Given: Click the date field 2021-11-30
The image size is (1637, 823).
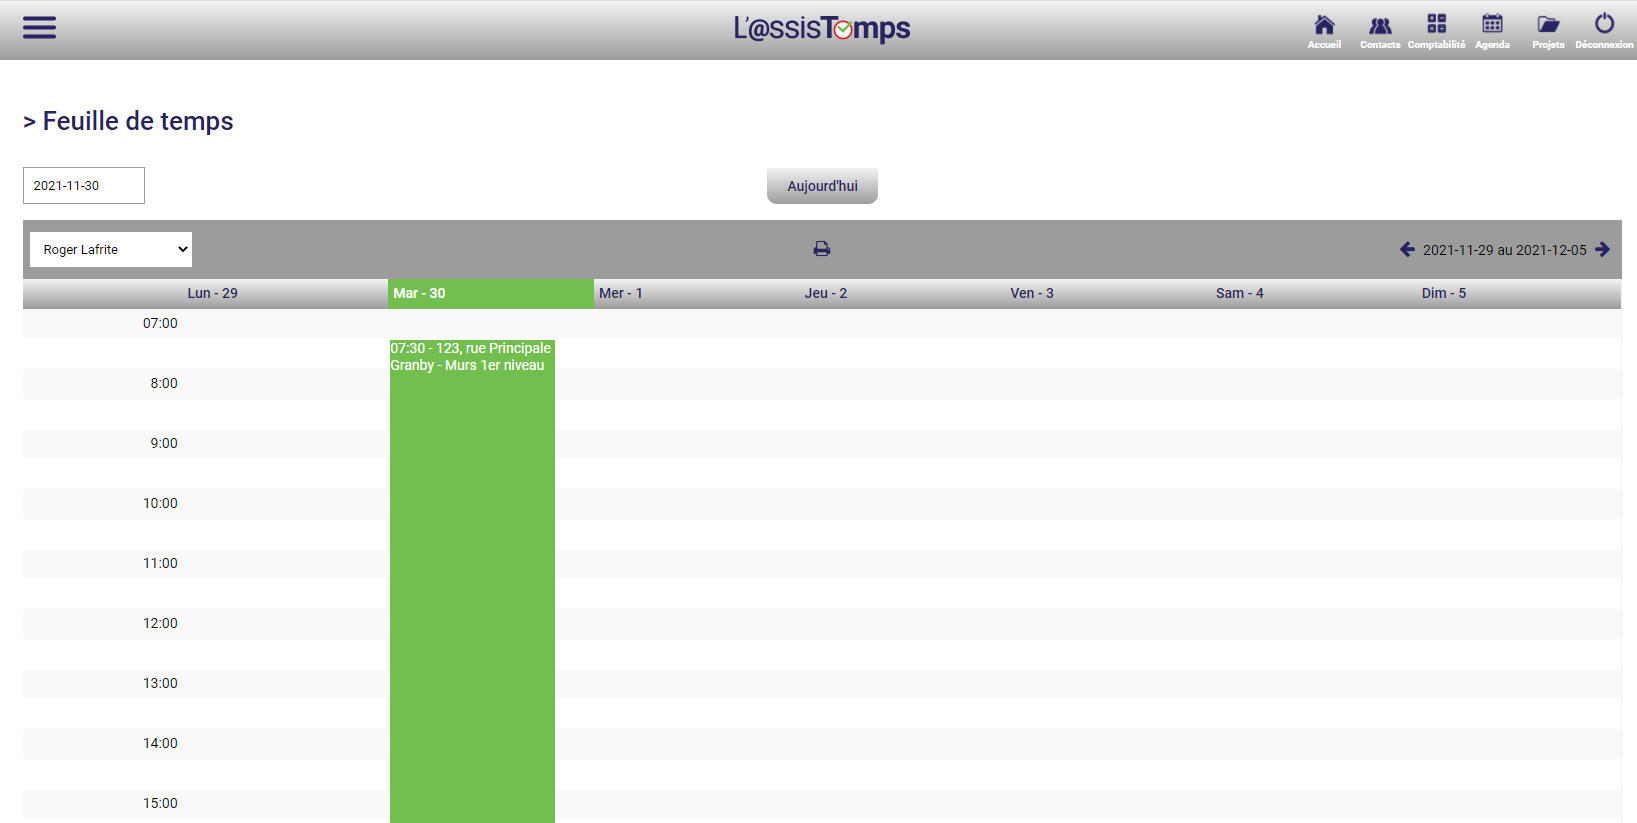Looking at the screenshot, I should coord(84,186).
